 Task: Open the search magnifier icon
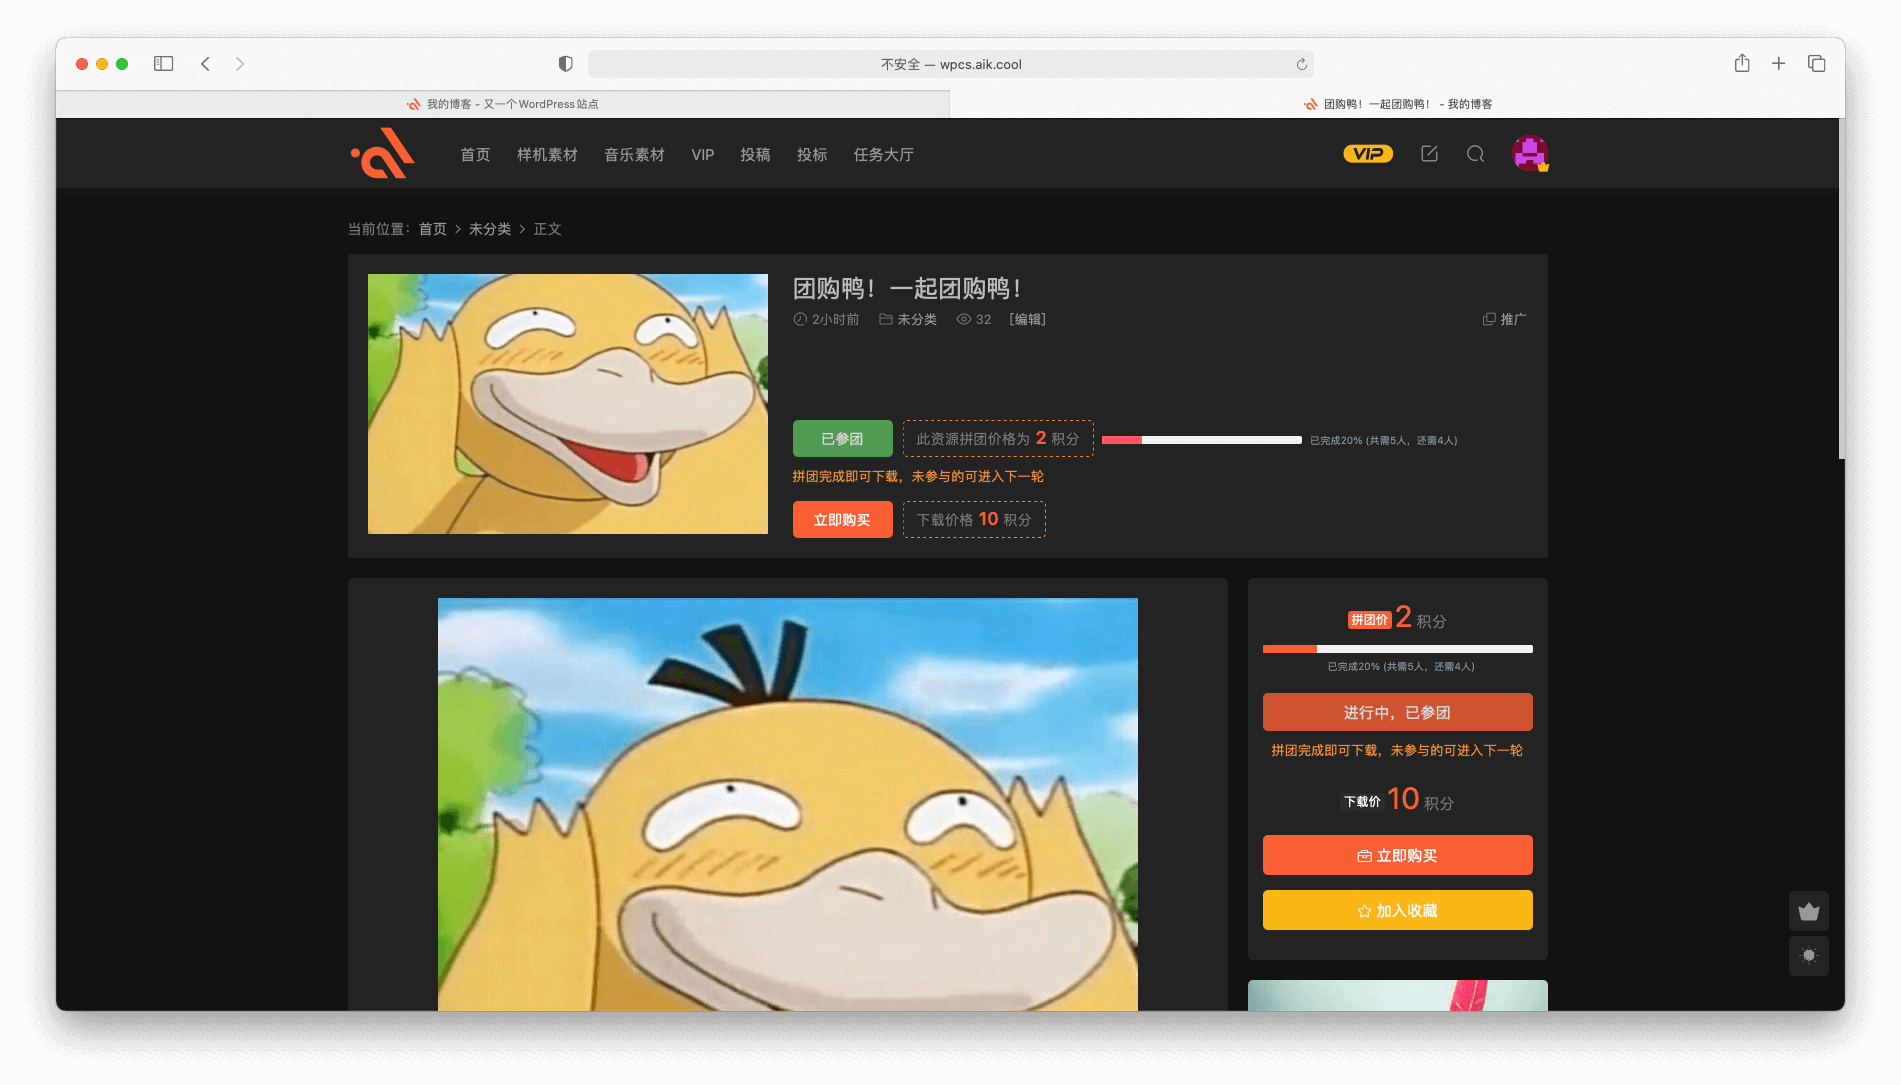[1475, 154]
